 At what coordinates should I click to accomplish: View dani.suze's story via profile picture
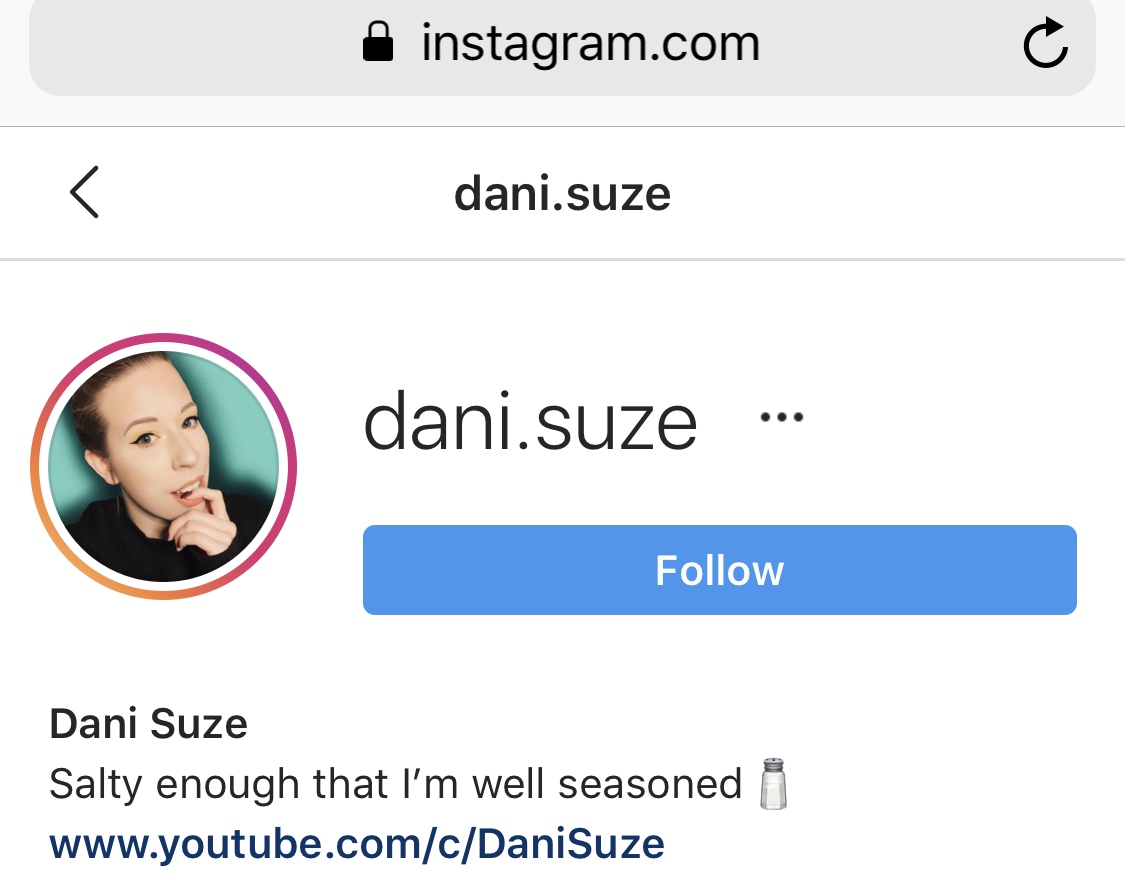coord(164,466)
